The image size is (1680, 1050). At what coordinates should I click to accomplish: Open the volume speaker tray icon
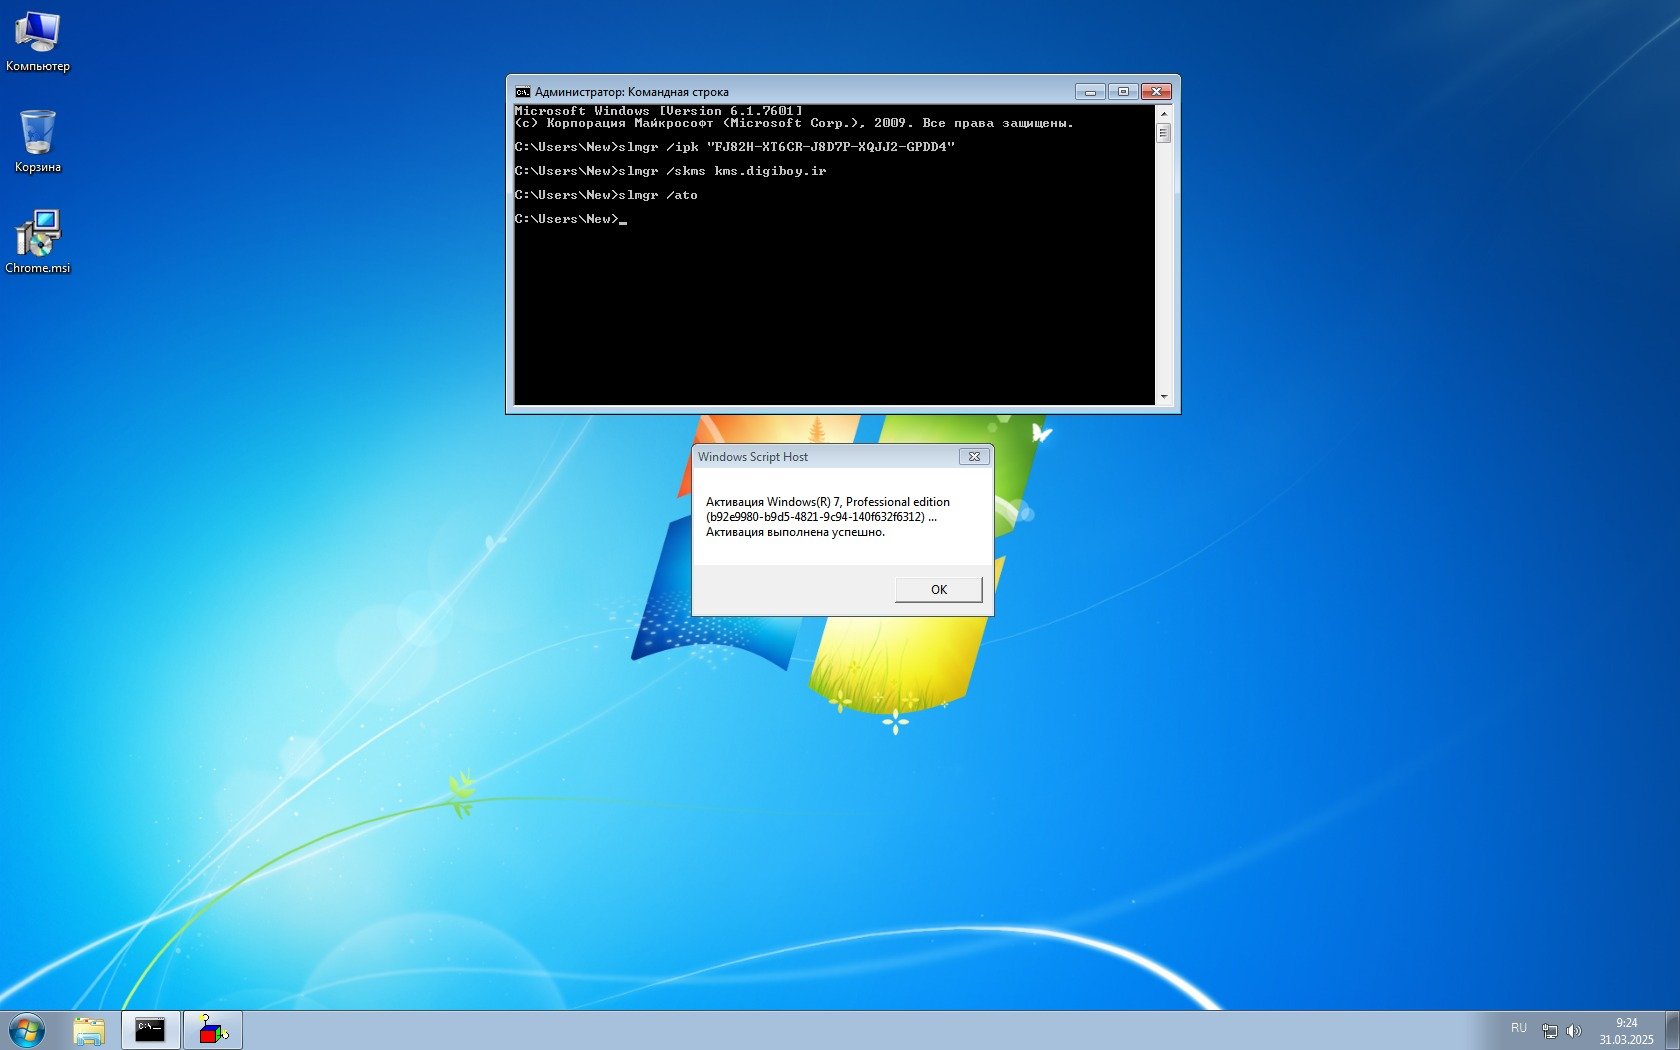[1573, 1030]
